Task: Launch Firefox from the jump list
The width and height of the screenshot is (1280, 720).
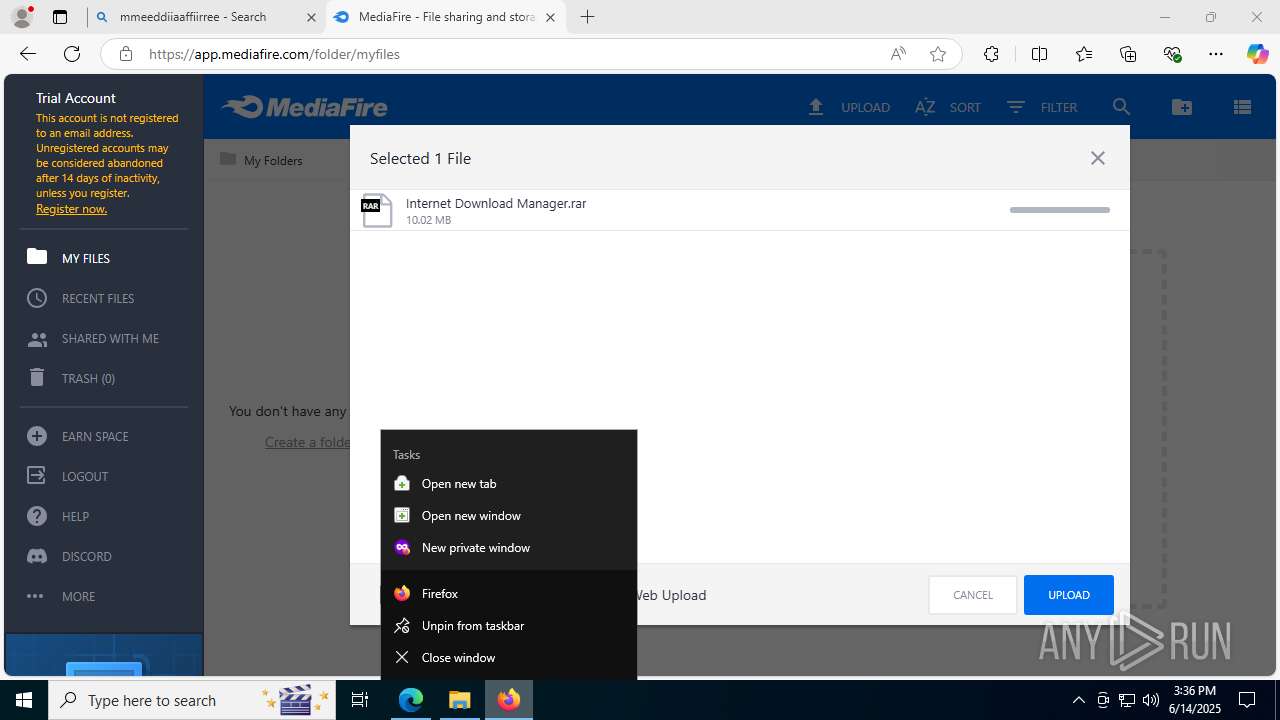Action: tap(509, 593)
